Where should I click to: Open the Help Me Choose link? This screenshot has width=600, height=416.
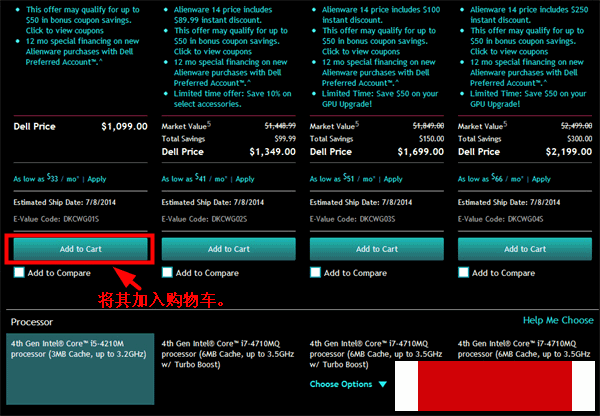coord(558,320)
